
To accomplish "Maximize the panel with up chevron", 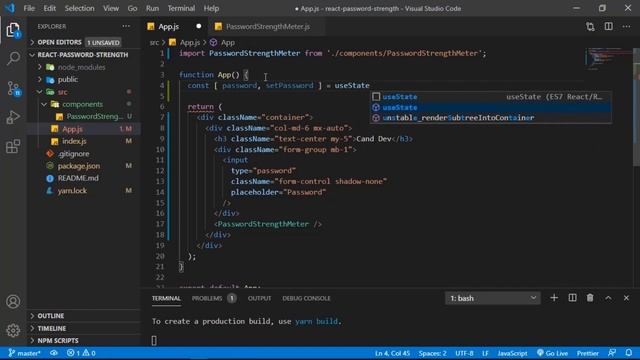I will click(609, 298).
